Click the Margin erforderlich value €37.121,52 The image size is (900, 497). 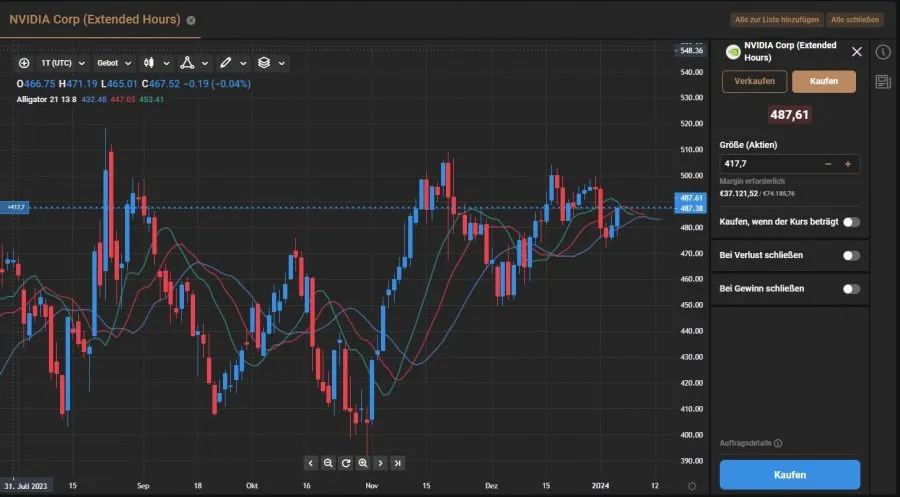(x=738, y=194)
